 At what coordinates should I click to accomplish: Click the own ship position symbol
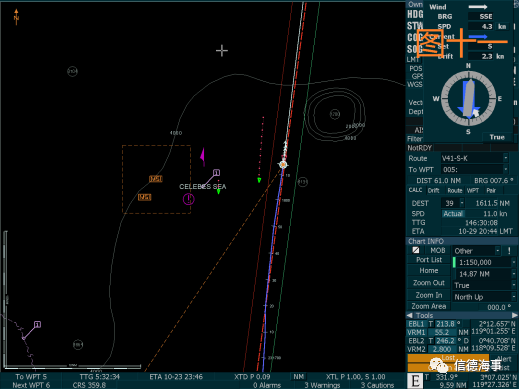coord(283,165)
